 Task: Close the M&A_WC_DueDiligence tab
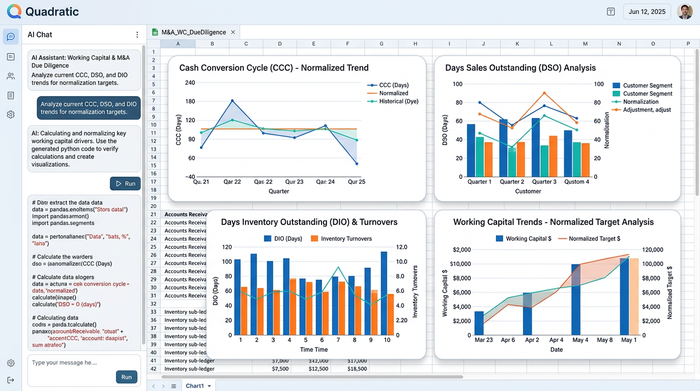(x=233, y=32)
